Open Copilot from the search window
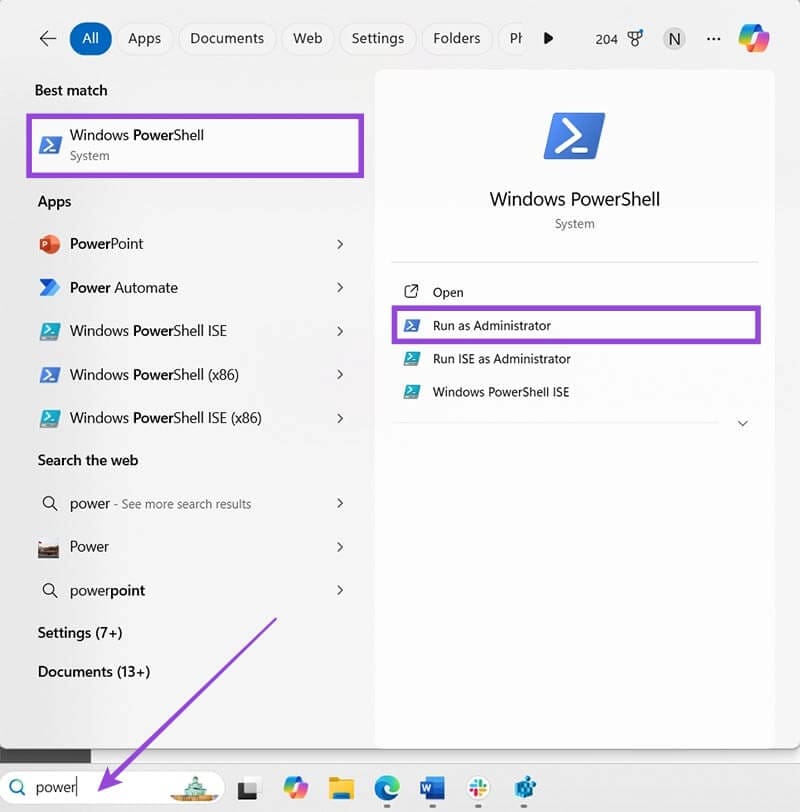Viewport: 800px width, 812px height. 755,38
